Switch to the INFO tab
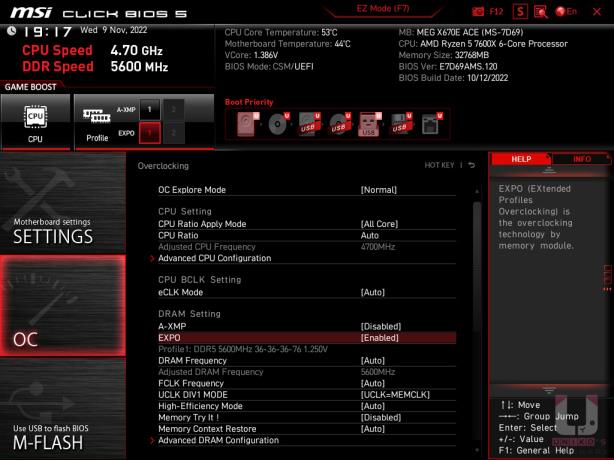The height and width of the screenshot is (460, 614). tap(581, 159)
